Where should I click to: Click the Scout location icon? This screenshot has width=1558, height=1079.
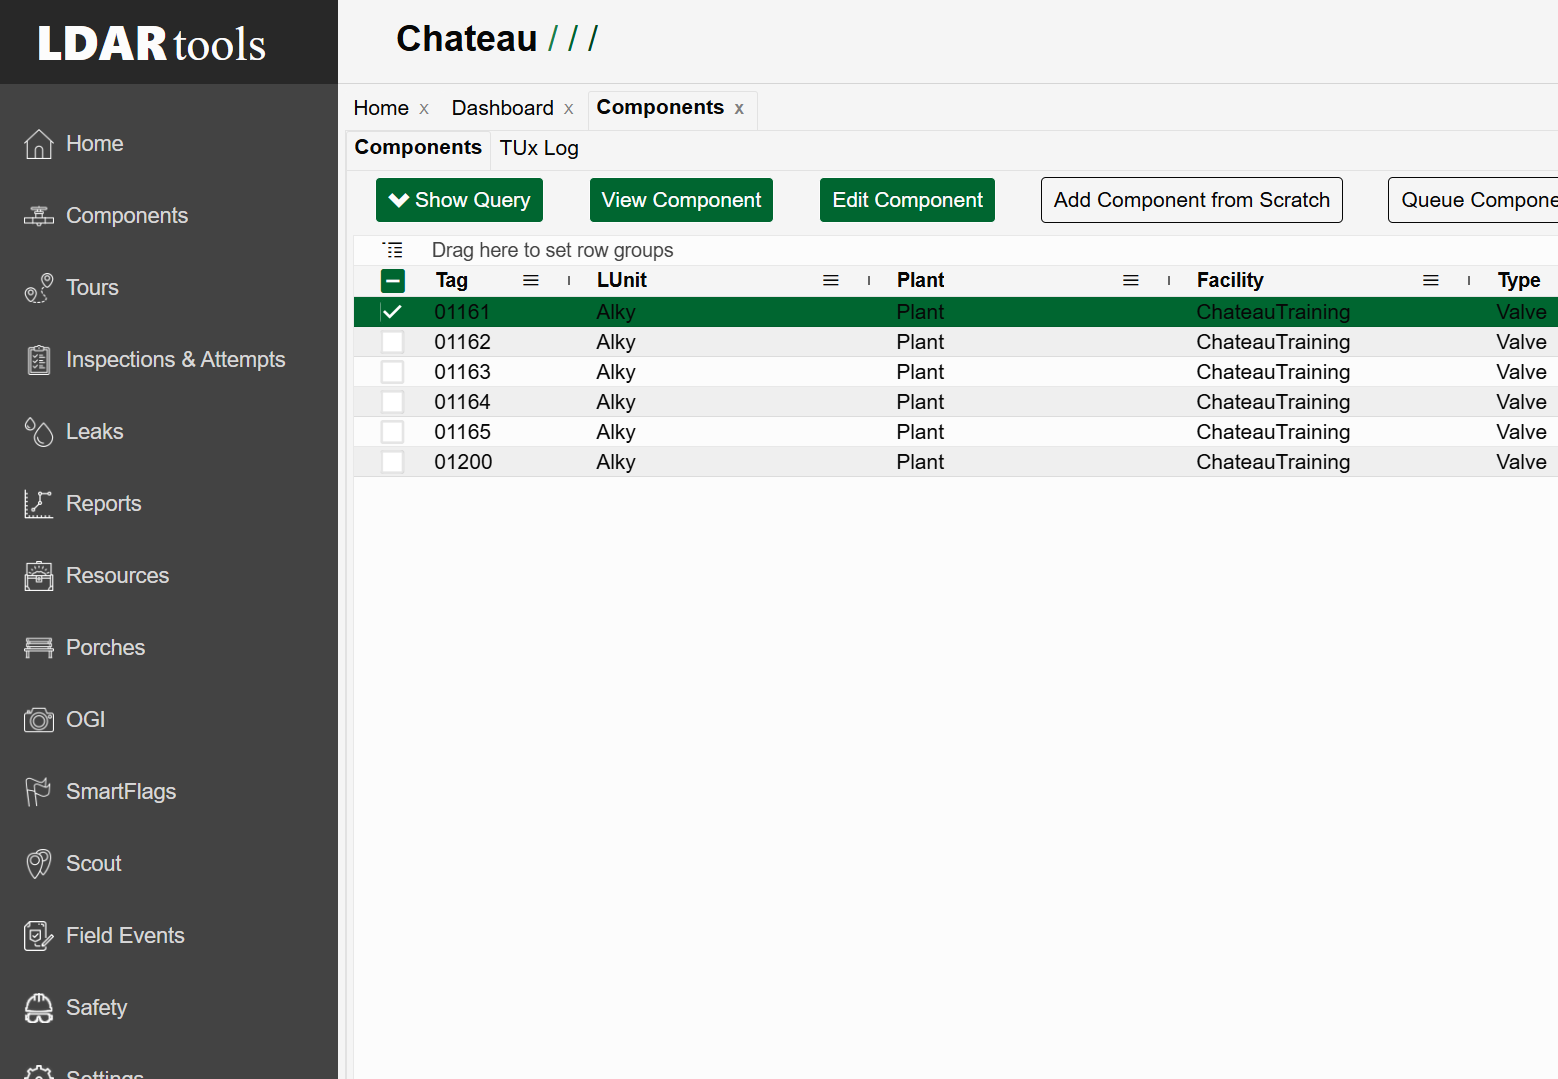tap(39, 864)
